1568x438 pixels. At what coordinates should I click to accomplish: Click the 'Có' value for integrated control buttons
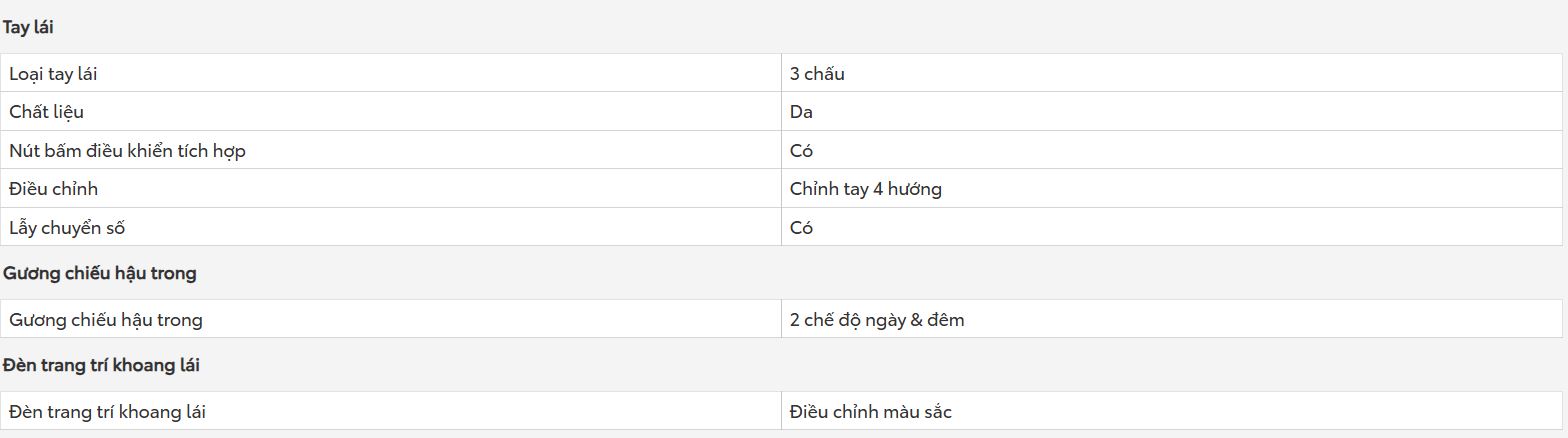pos(801,151)
